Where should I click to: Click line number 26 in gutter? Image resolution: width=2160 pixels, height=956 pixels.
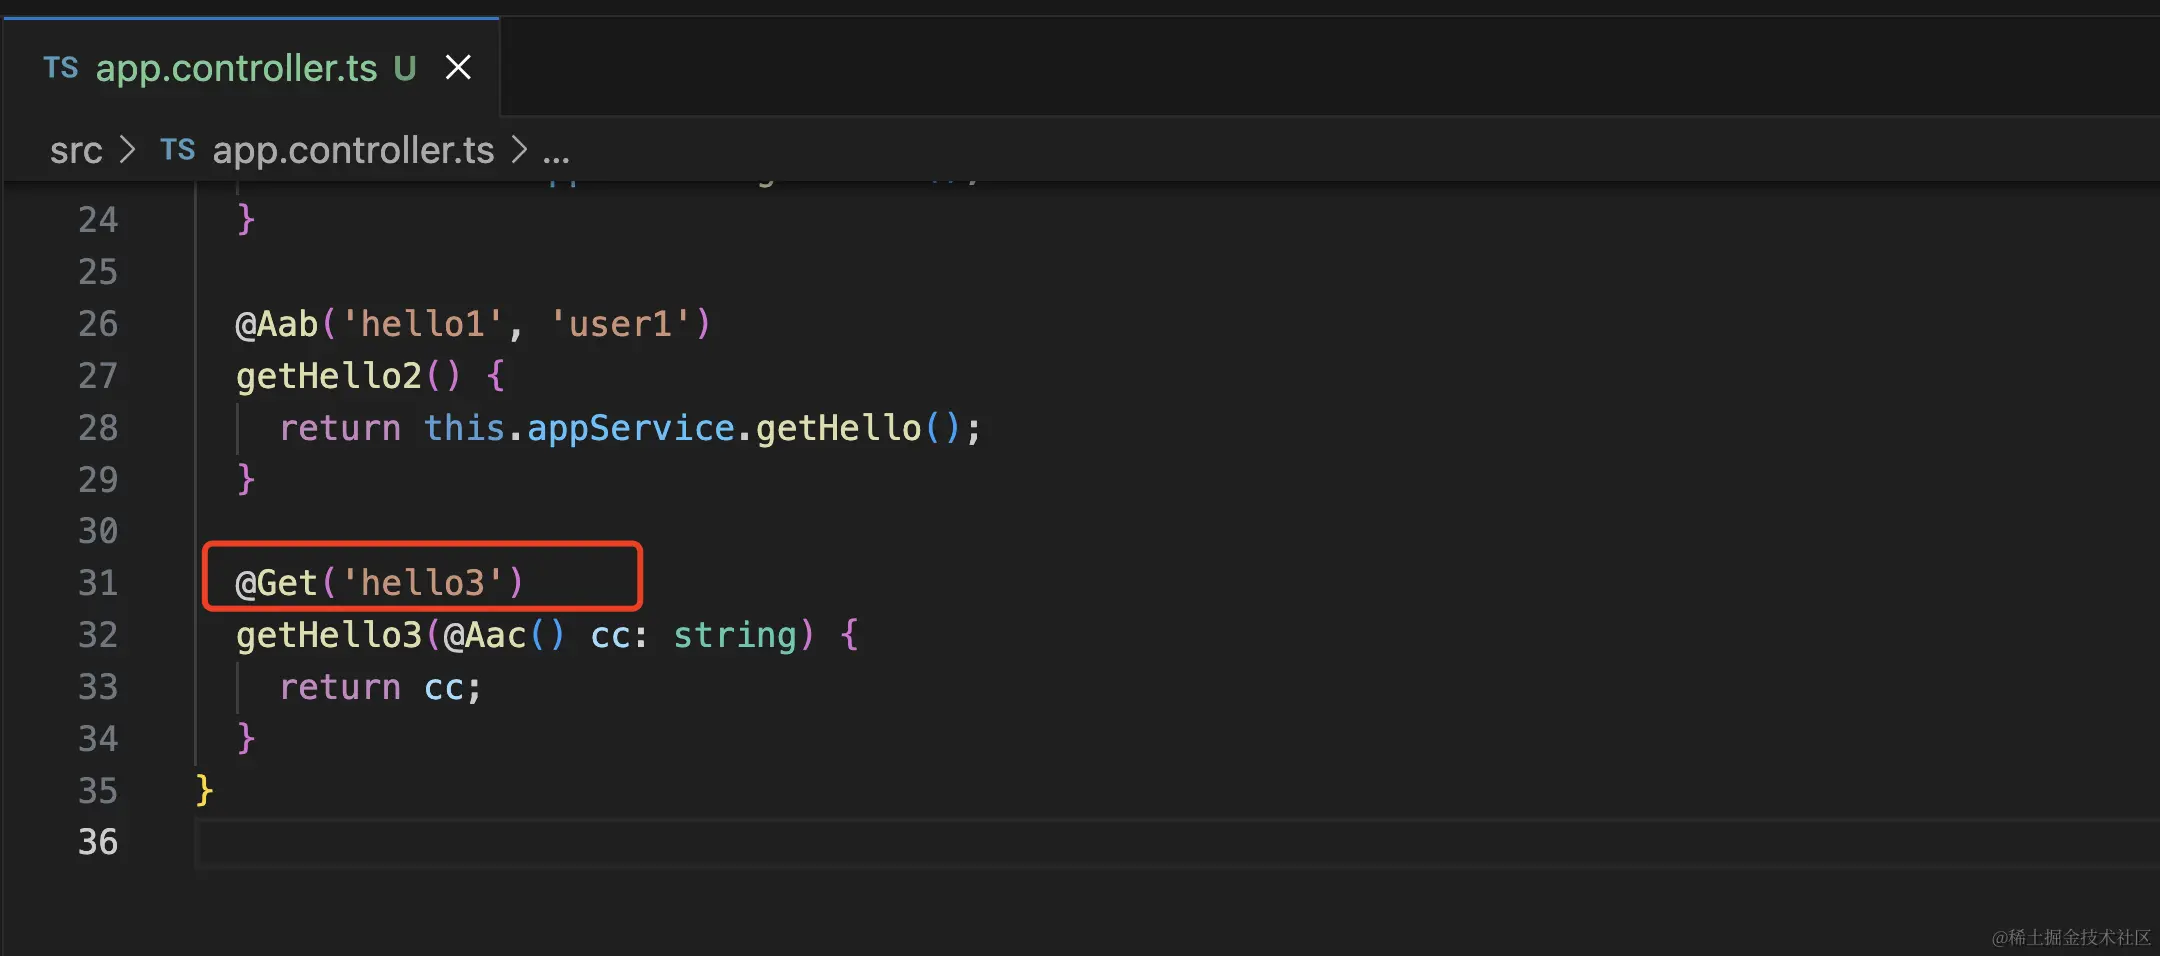click(x=98, y=324)
